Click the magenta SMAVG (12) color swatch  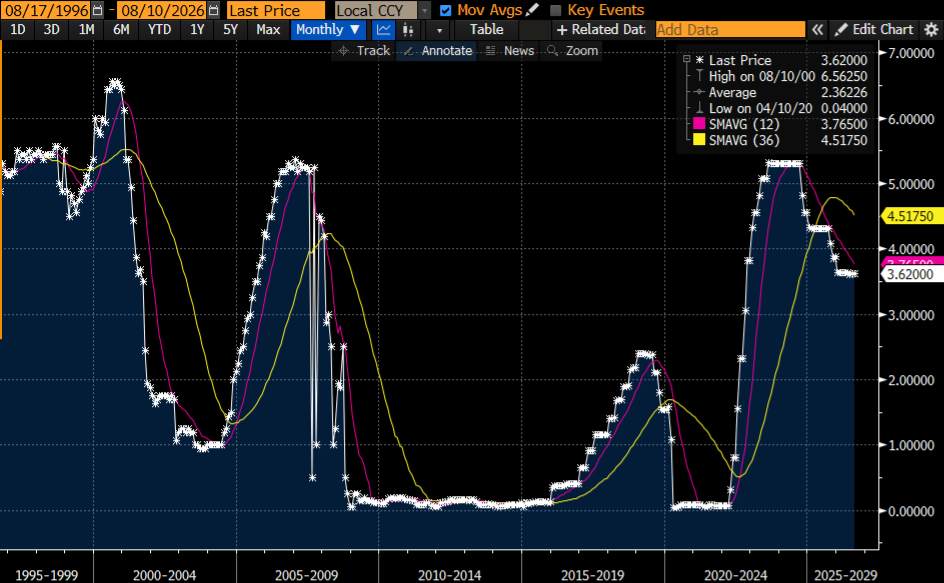(699, 124)
